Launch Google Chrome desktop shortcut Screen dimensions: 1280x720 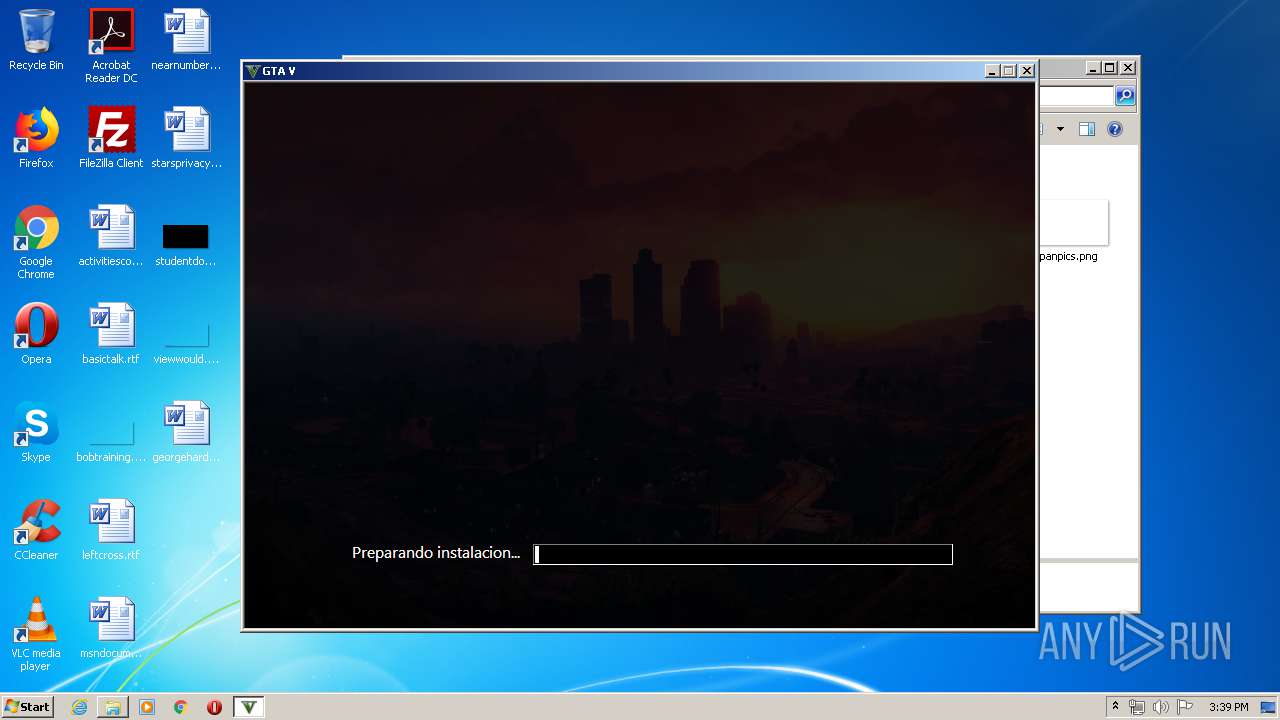(36, 242)
